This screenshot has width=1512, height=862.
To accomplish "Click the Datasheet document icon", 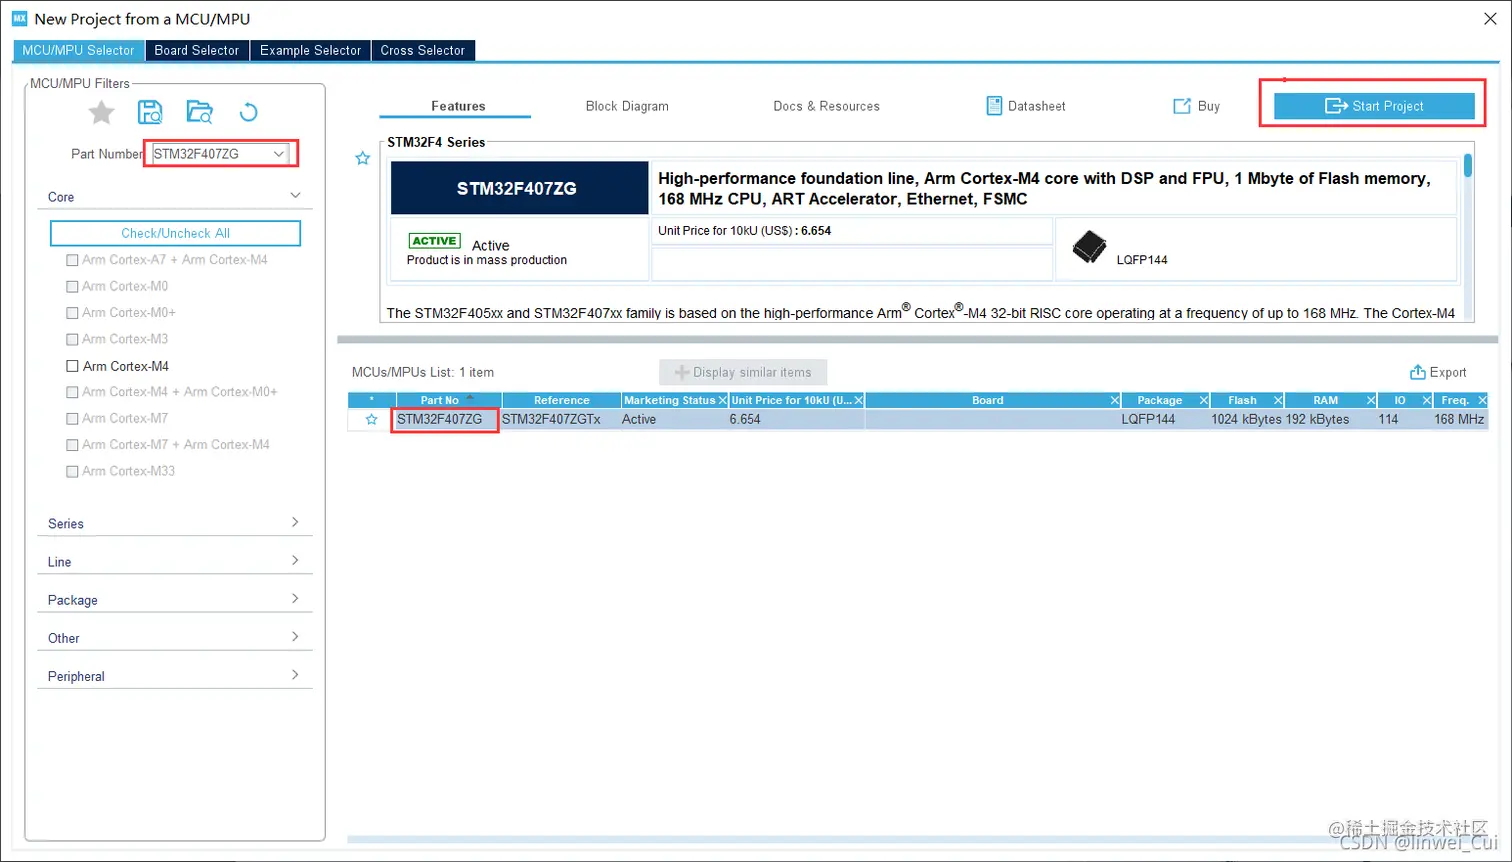I will [x=994, y=106].
